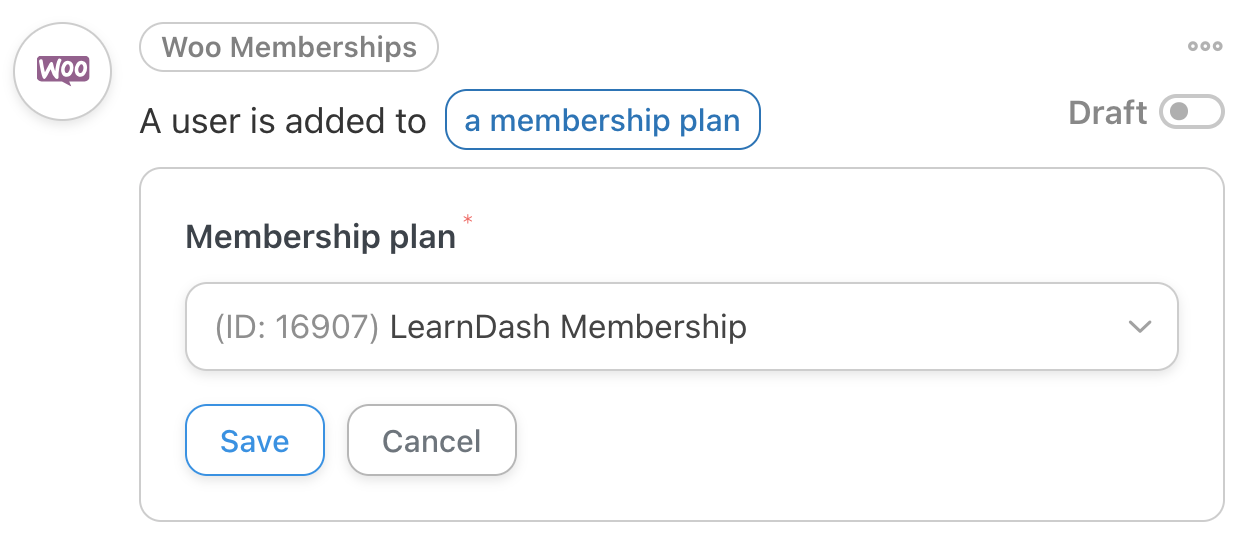Click the Membership plan field label
This screenshot has height=540, width=1244.
click(x=320, y=237)
